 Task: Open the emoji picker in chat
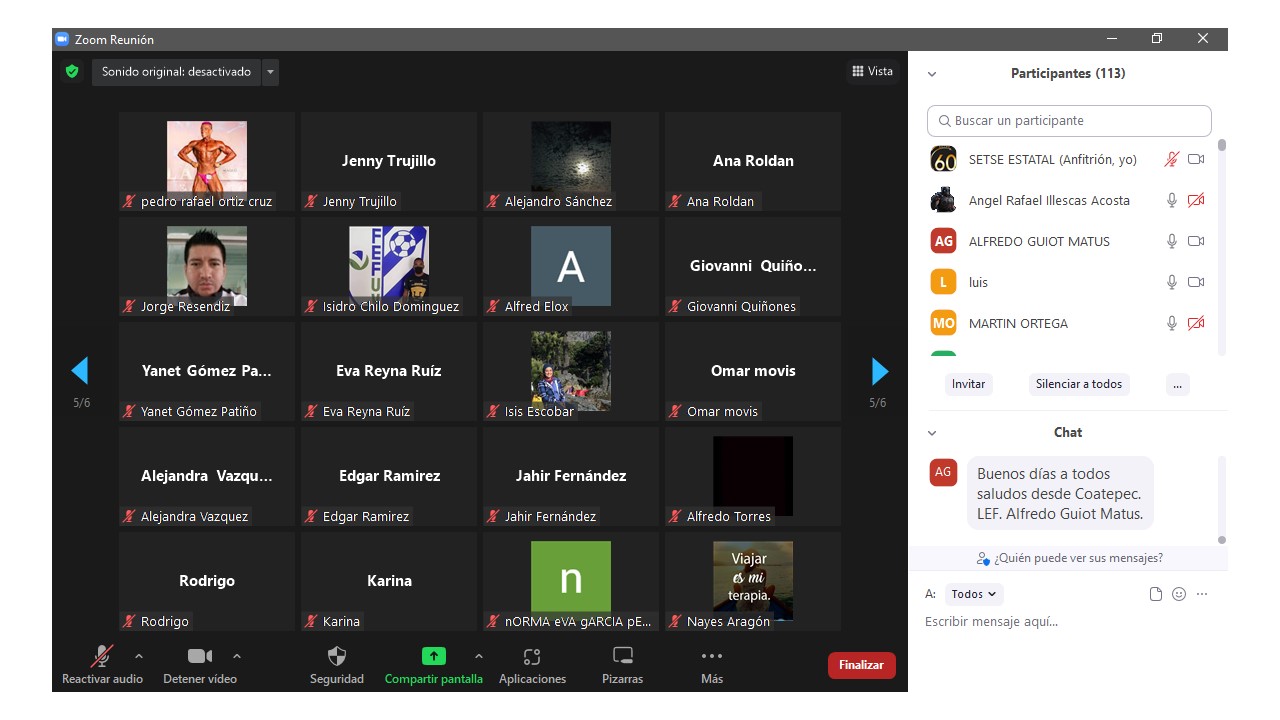(1179, 594)
